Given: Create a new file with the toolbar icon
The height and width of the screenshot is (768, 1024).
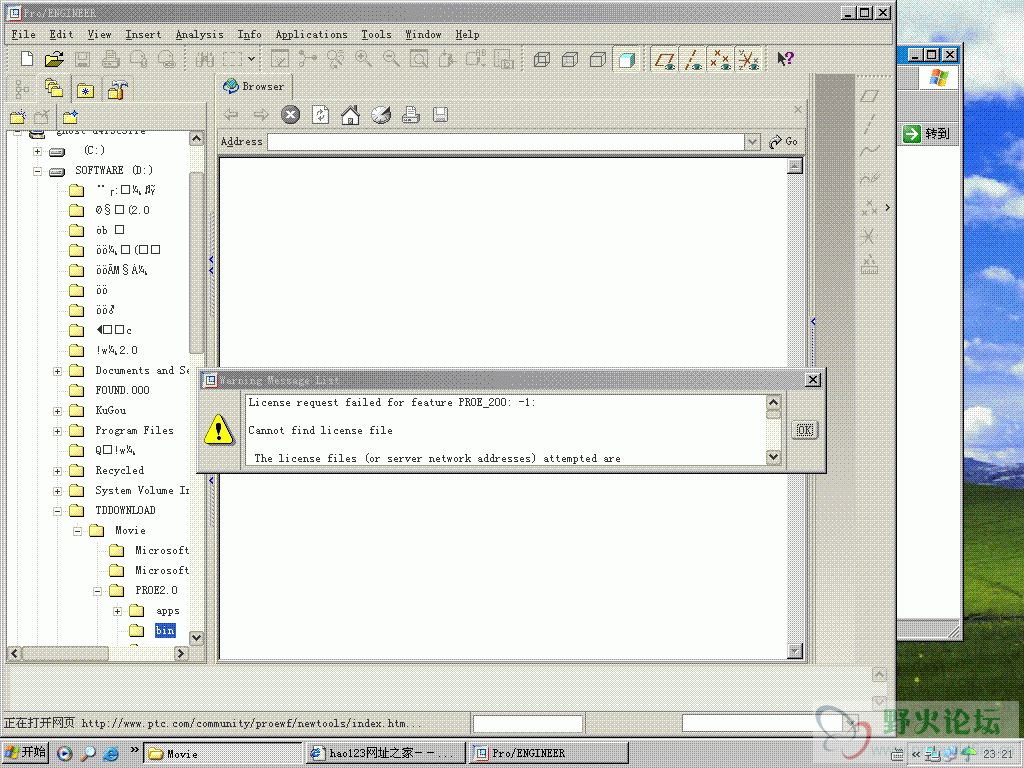Looking at the screenshot, I should point(27,59).
